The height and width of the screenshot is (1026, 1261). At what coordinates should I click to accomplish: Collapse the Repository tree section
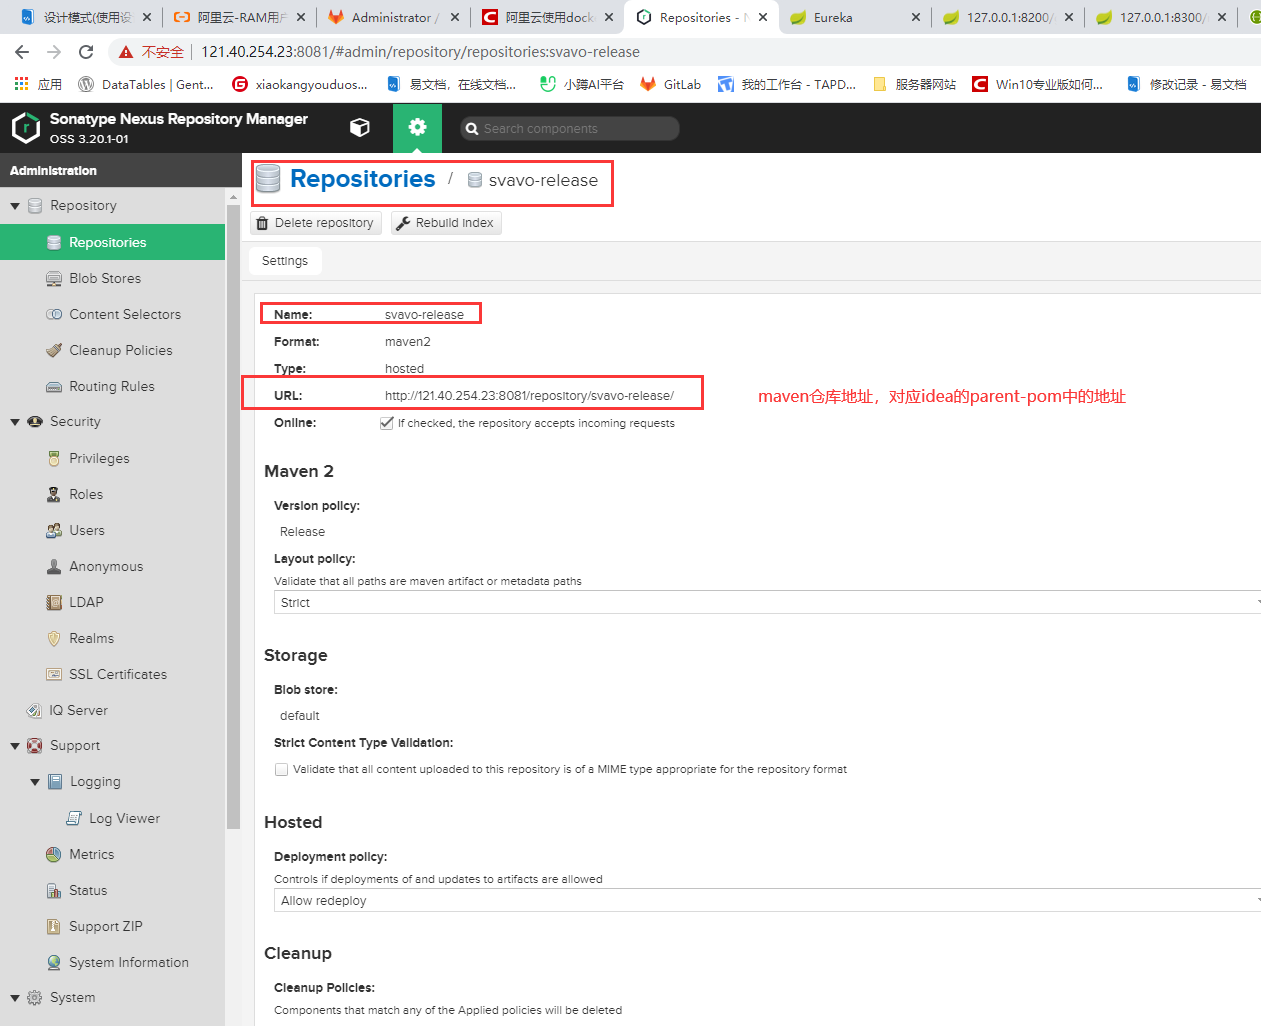pyautogui.click(x=15, y=206)
